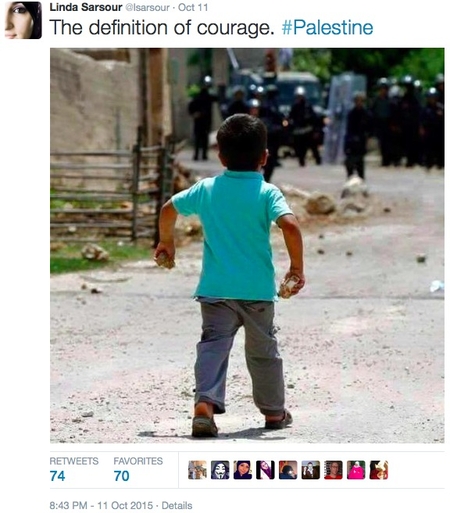The height and width of the screenshot is (513, 450).
Task: Select the red-shirt person avatar with glasses
Action: point(333,470)
